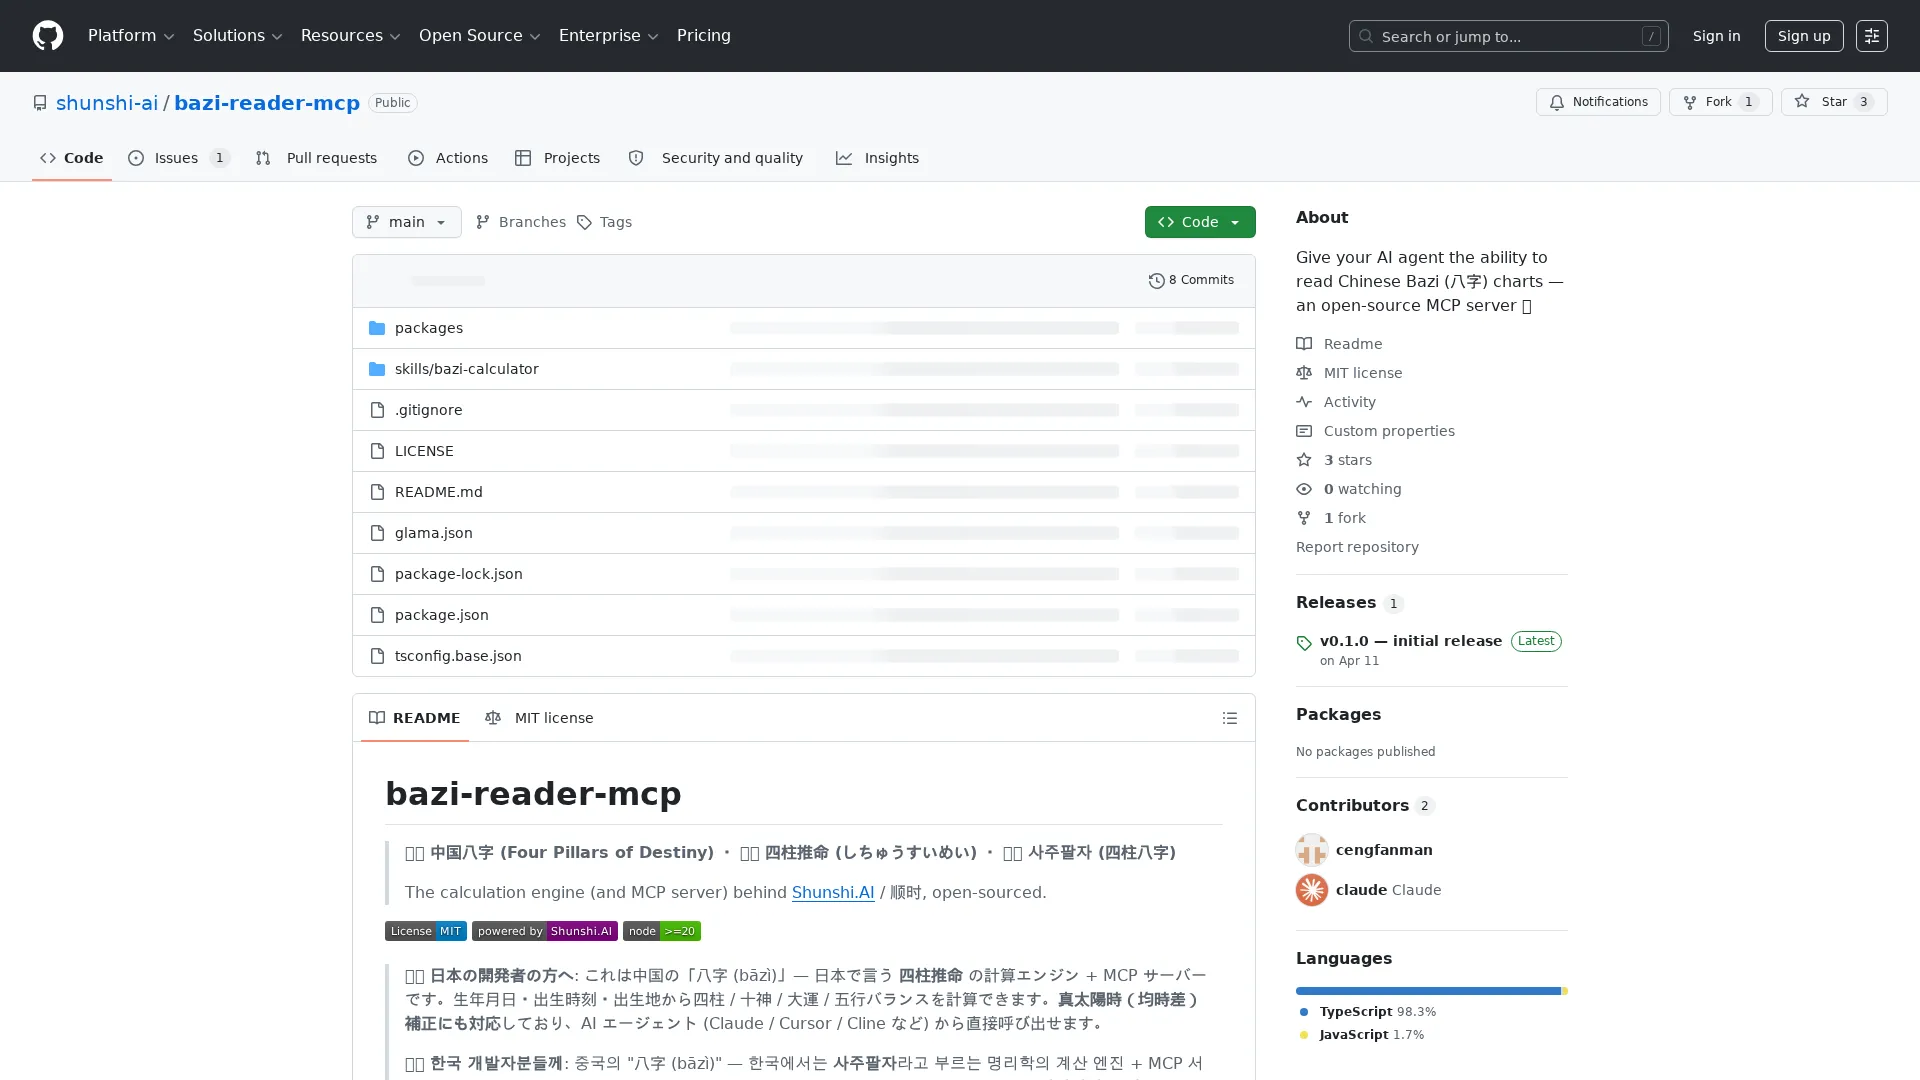
Task: Expand the Platform menu
Action: [131, 36]
